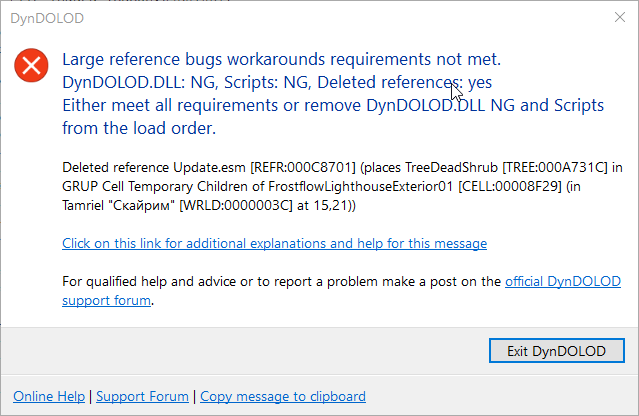The width and height of the screenshot is (639, 416).
Task: Click the 'Either meet all requirements' instruction line
Action: (333, 105)
